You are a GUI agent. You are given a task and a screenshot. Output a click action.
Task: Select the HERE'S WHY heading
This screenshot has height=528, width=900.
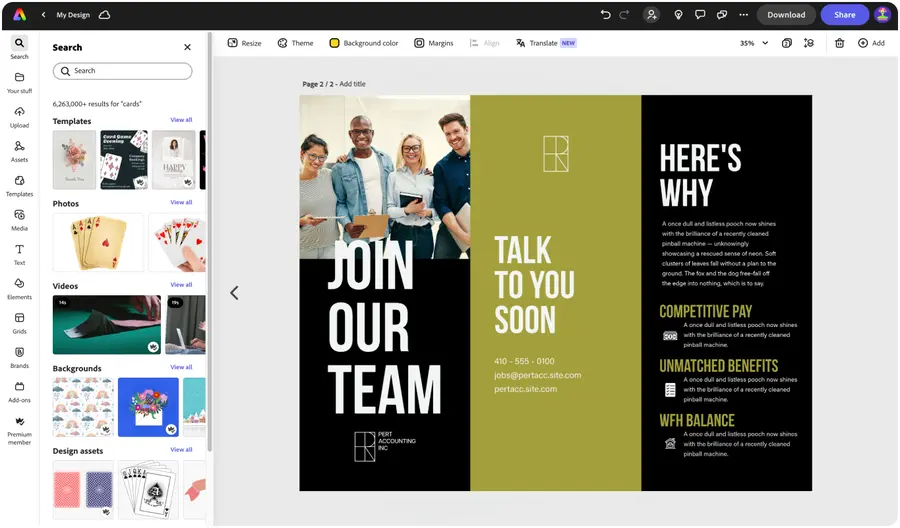[x=700, y=175]
